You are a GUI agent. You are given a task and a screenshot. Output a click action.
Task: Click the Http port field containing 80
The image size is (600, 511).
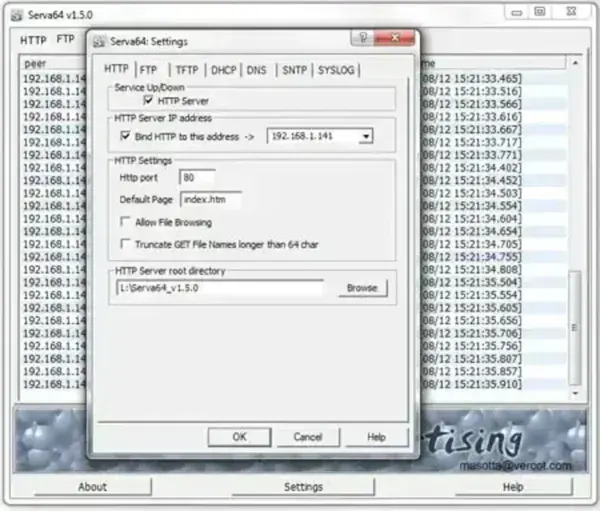[197, 178]
